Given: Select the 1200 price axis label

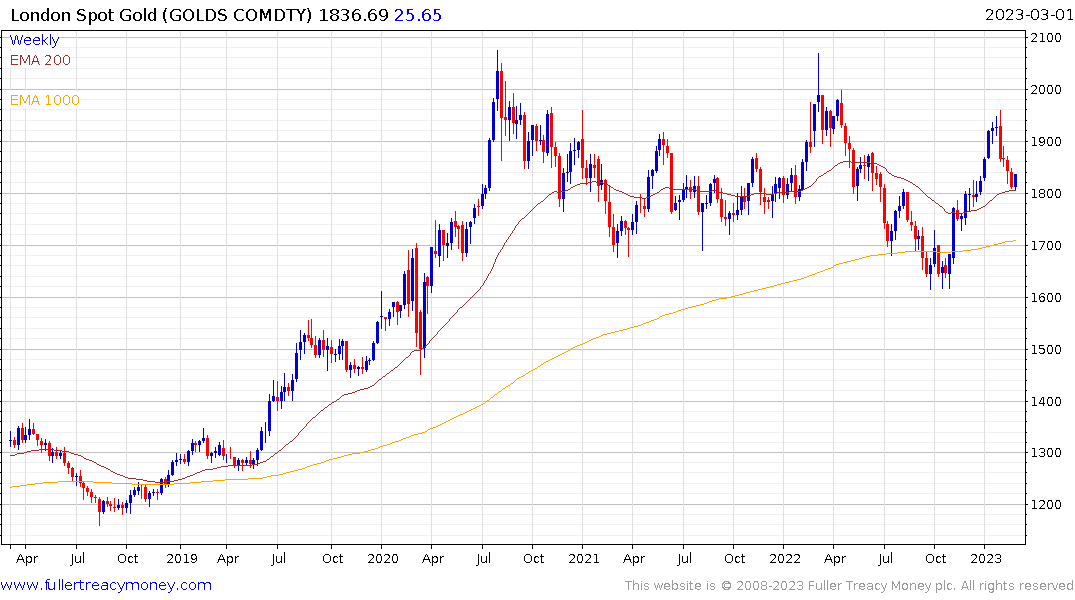Looking at the screenshot, I should click(x=1046, y=505).
